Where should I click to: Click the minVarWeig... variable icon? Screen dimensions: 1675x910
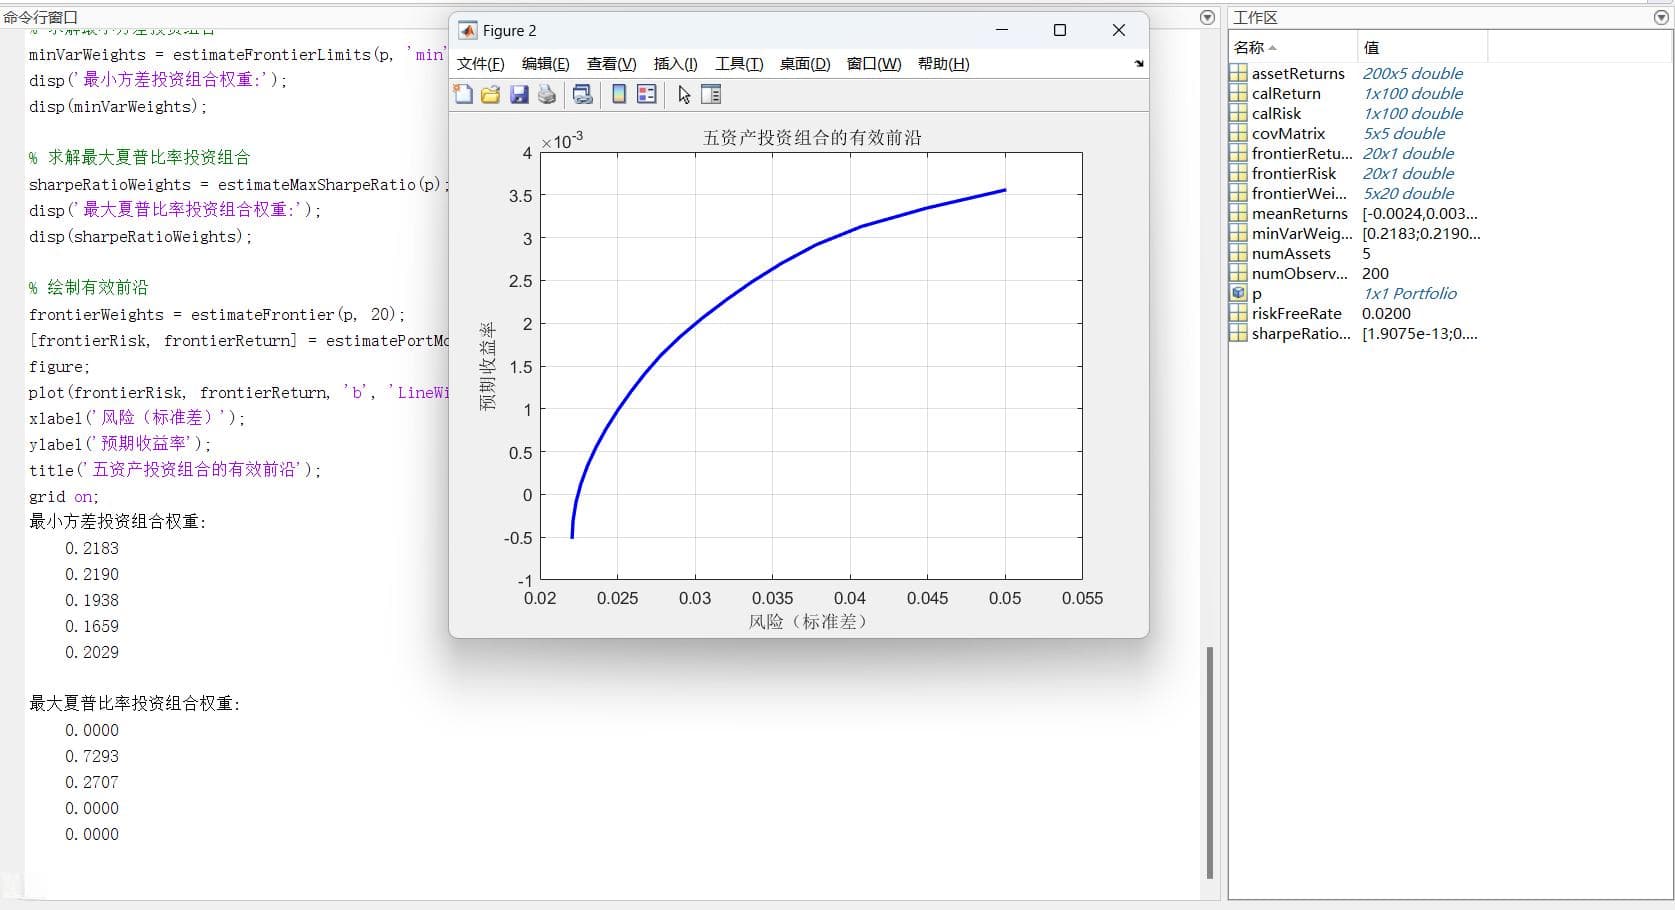(1238, 233)
